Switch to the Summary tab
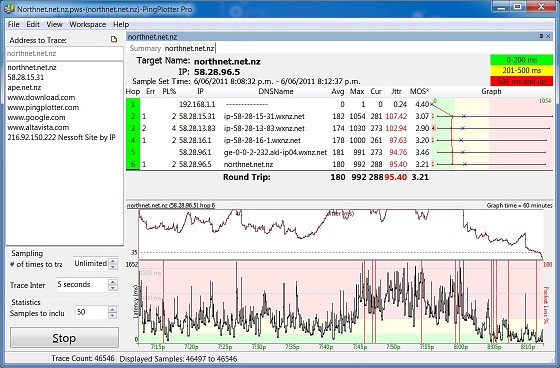Image resolution: width=560 pixels, height=368 pixels. coord(145,48)
